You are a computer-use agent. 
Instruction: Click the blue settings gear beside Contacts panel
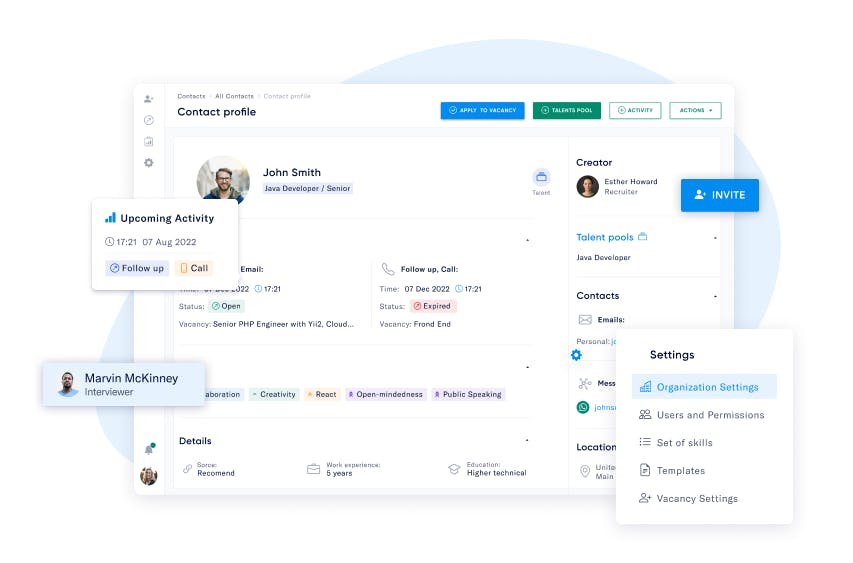click(x=576, y=355)
